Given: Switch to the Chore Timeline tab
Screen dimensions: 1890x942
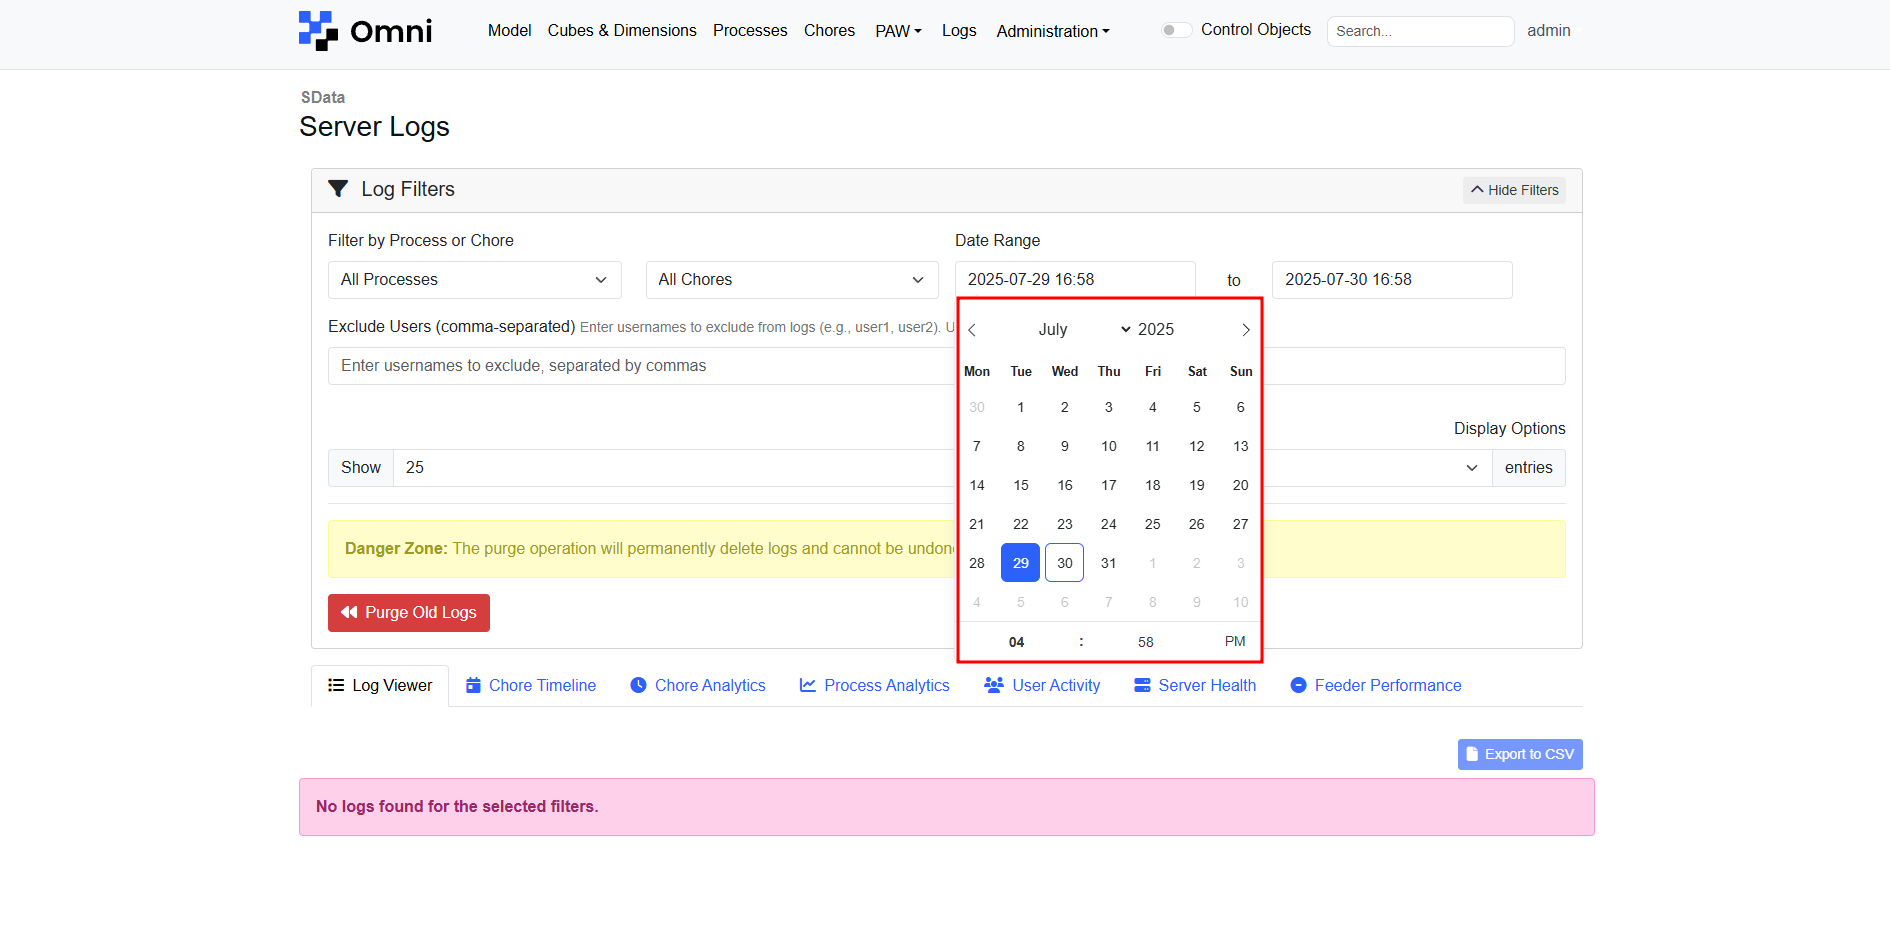Looking at the screenshot, I should (531, 685).
